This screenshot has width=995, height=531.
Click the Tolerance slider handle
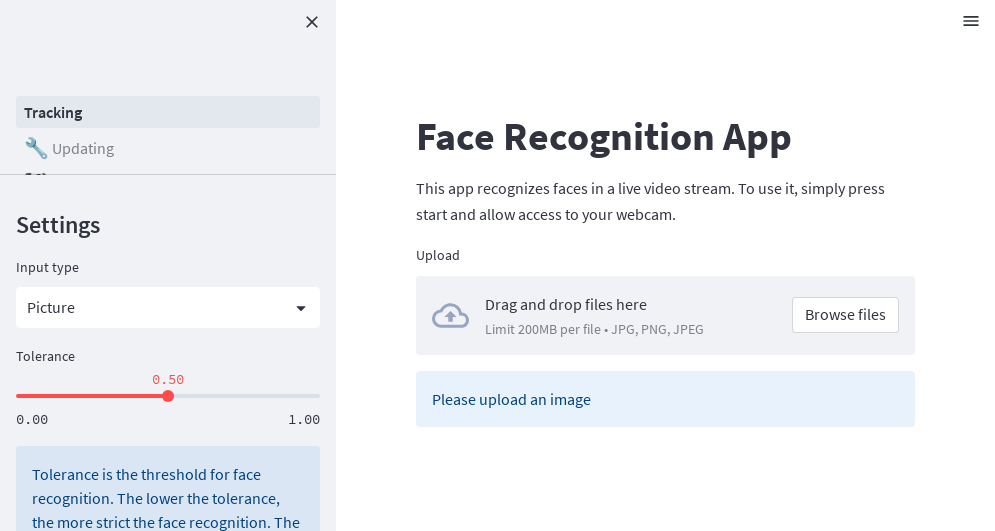tap(168, 396)
